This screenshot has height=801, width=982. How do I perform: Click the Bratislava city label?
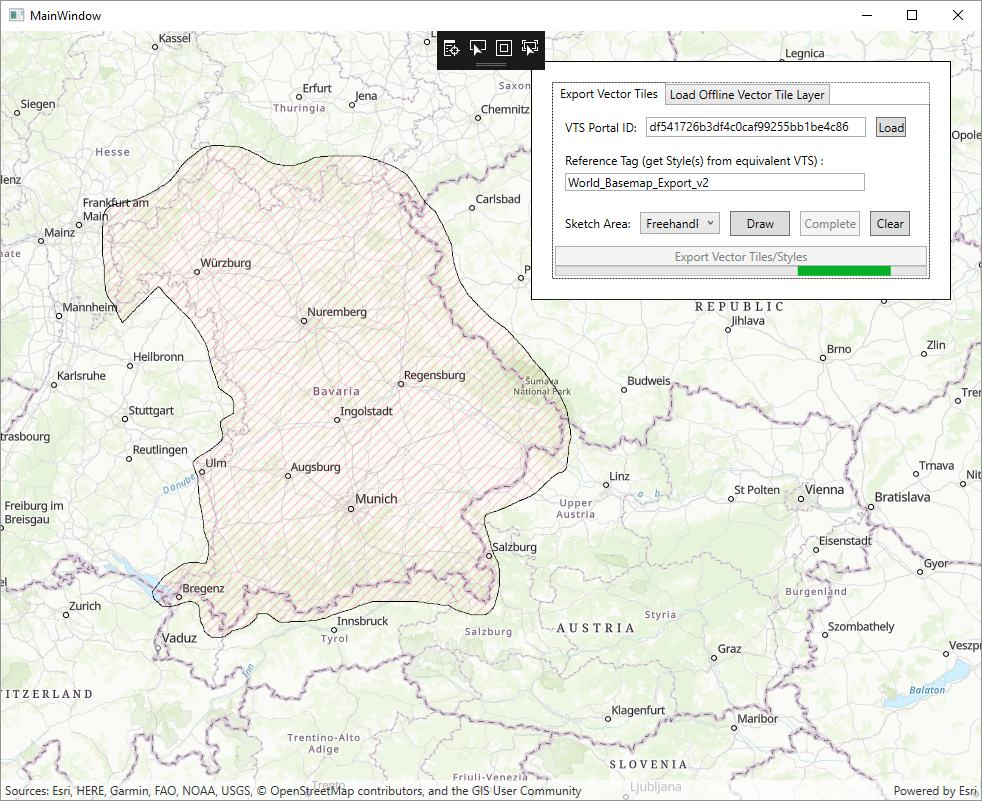(902, 497)
